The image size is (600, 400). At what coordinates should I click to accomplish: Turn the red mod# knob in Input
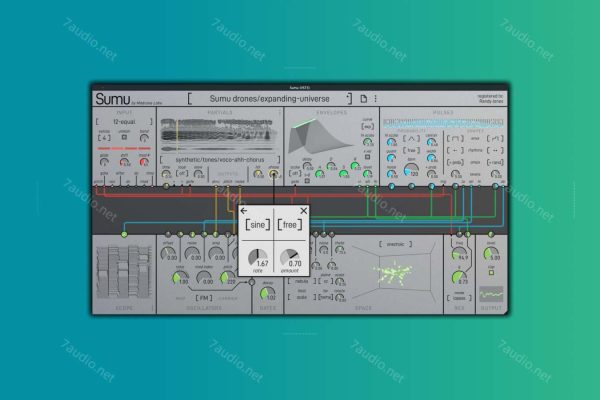(144, 162)
